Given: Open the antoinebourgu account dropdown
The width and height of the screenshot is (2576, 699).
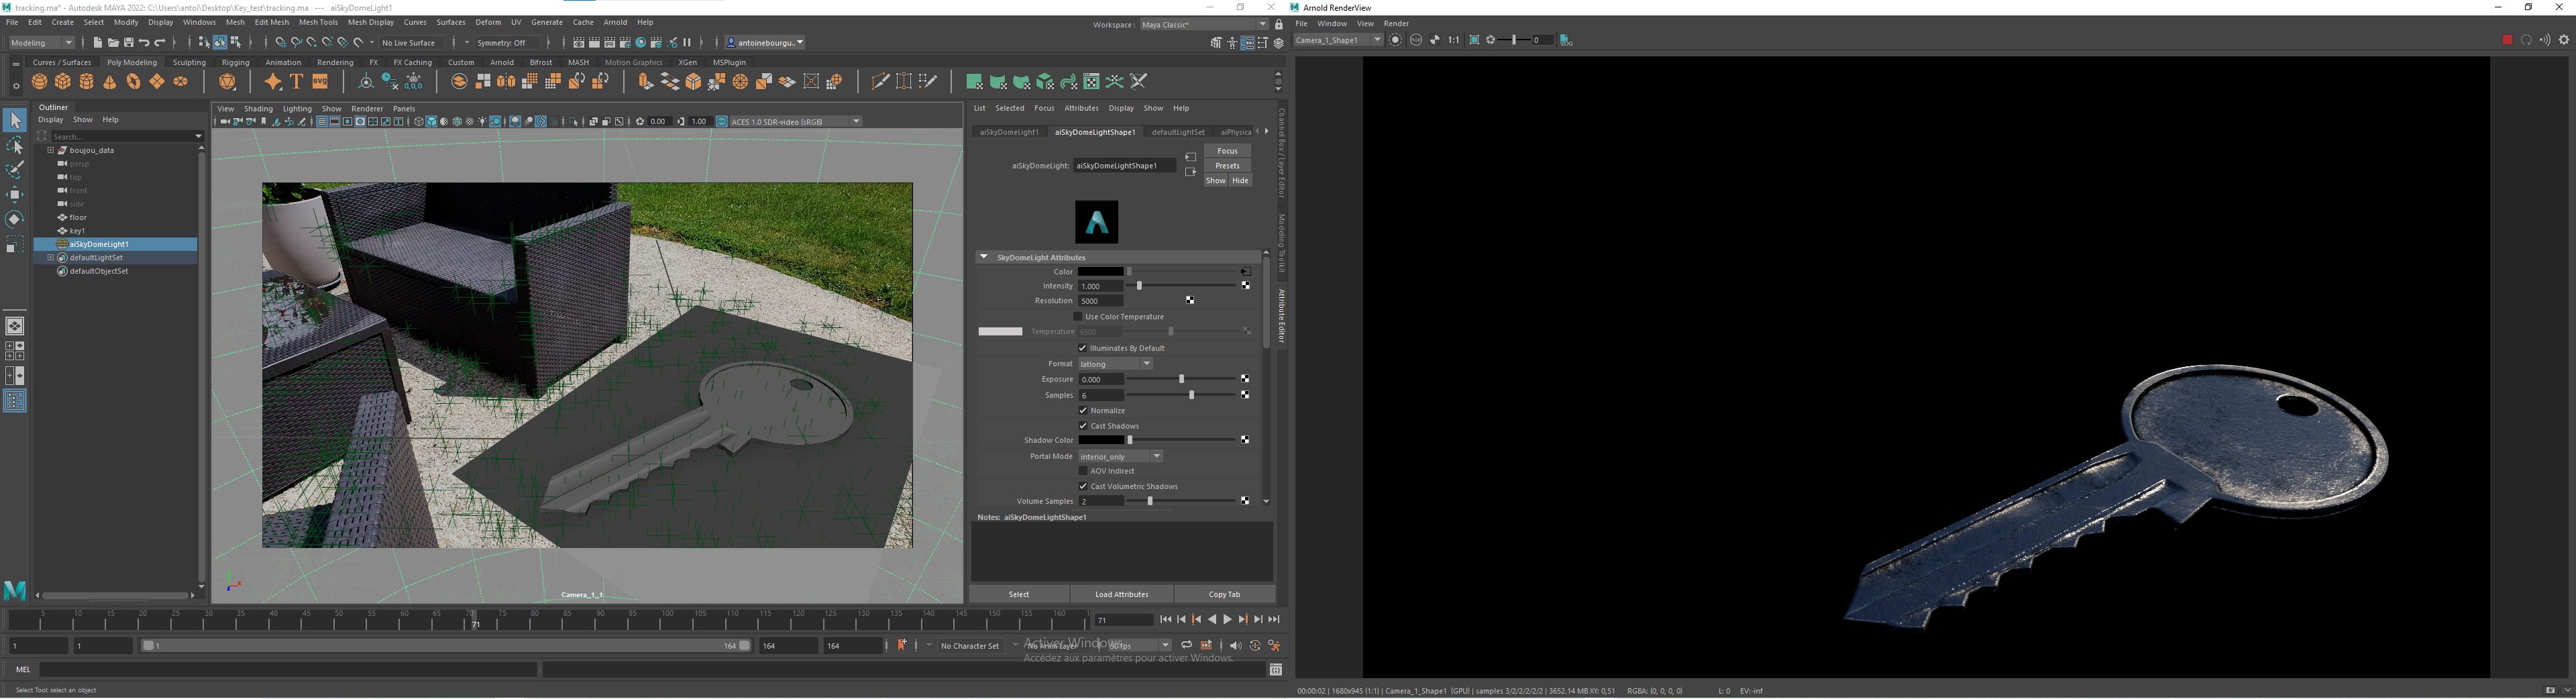Looking at the screenshot, I should click(x=765, y=43).
